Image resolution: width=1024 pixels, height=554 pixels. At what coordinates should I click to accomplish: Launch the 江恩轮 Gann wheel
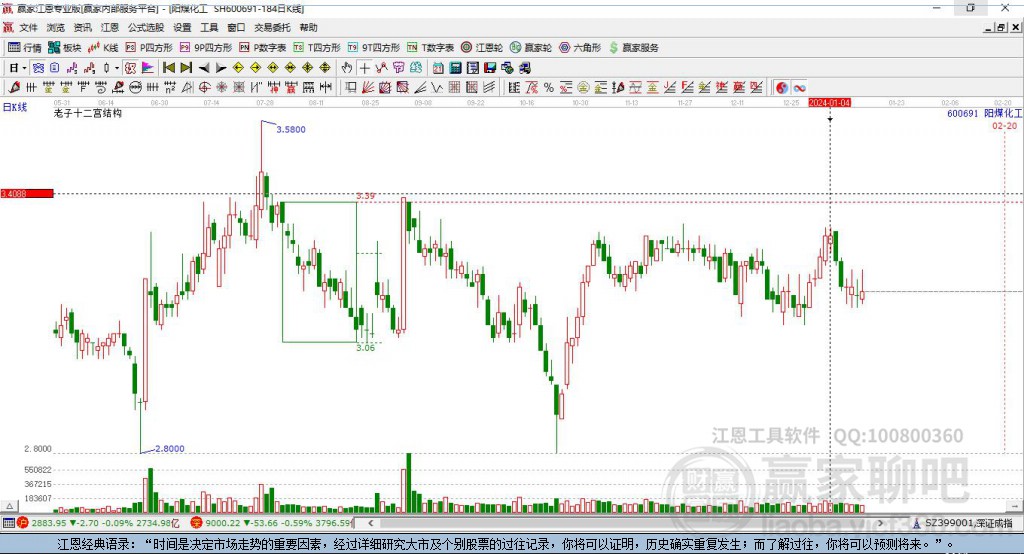tap(482, 48)
